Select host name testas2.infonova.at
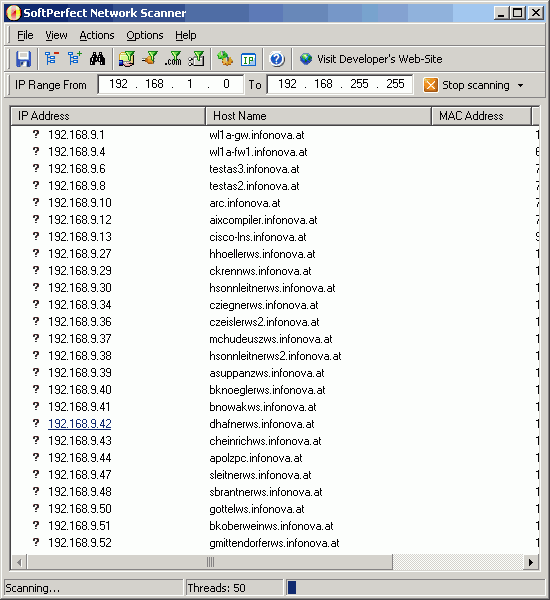The height and width of the screenshot is (600, 550). tap(254, 186)
